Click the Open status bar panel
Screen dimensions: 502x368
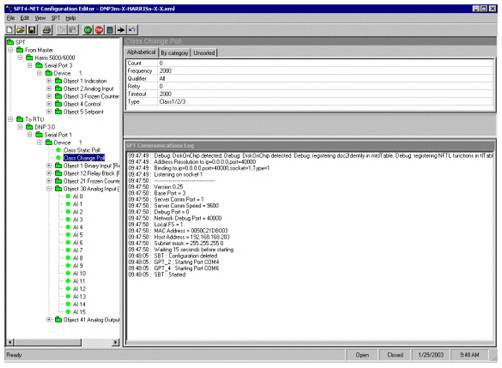tap(362, 355)
